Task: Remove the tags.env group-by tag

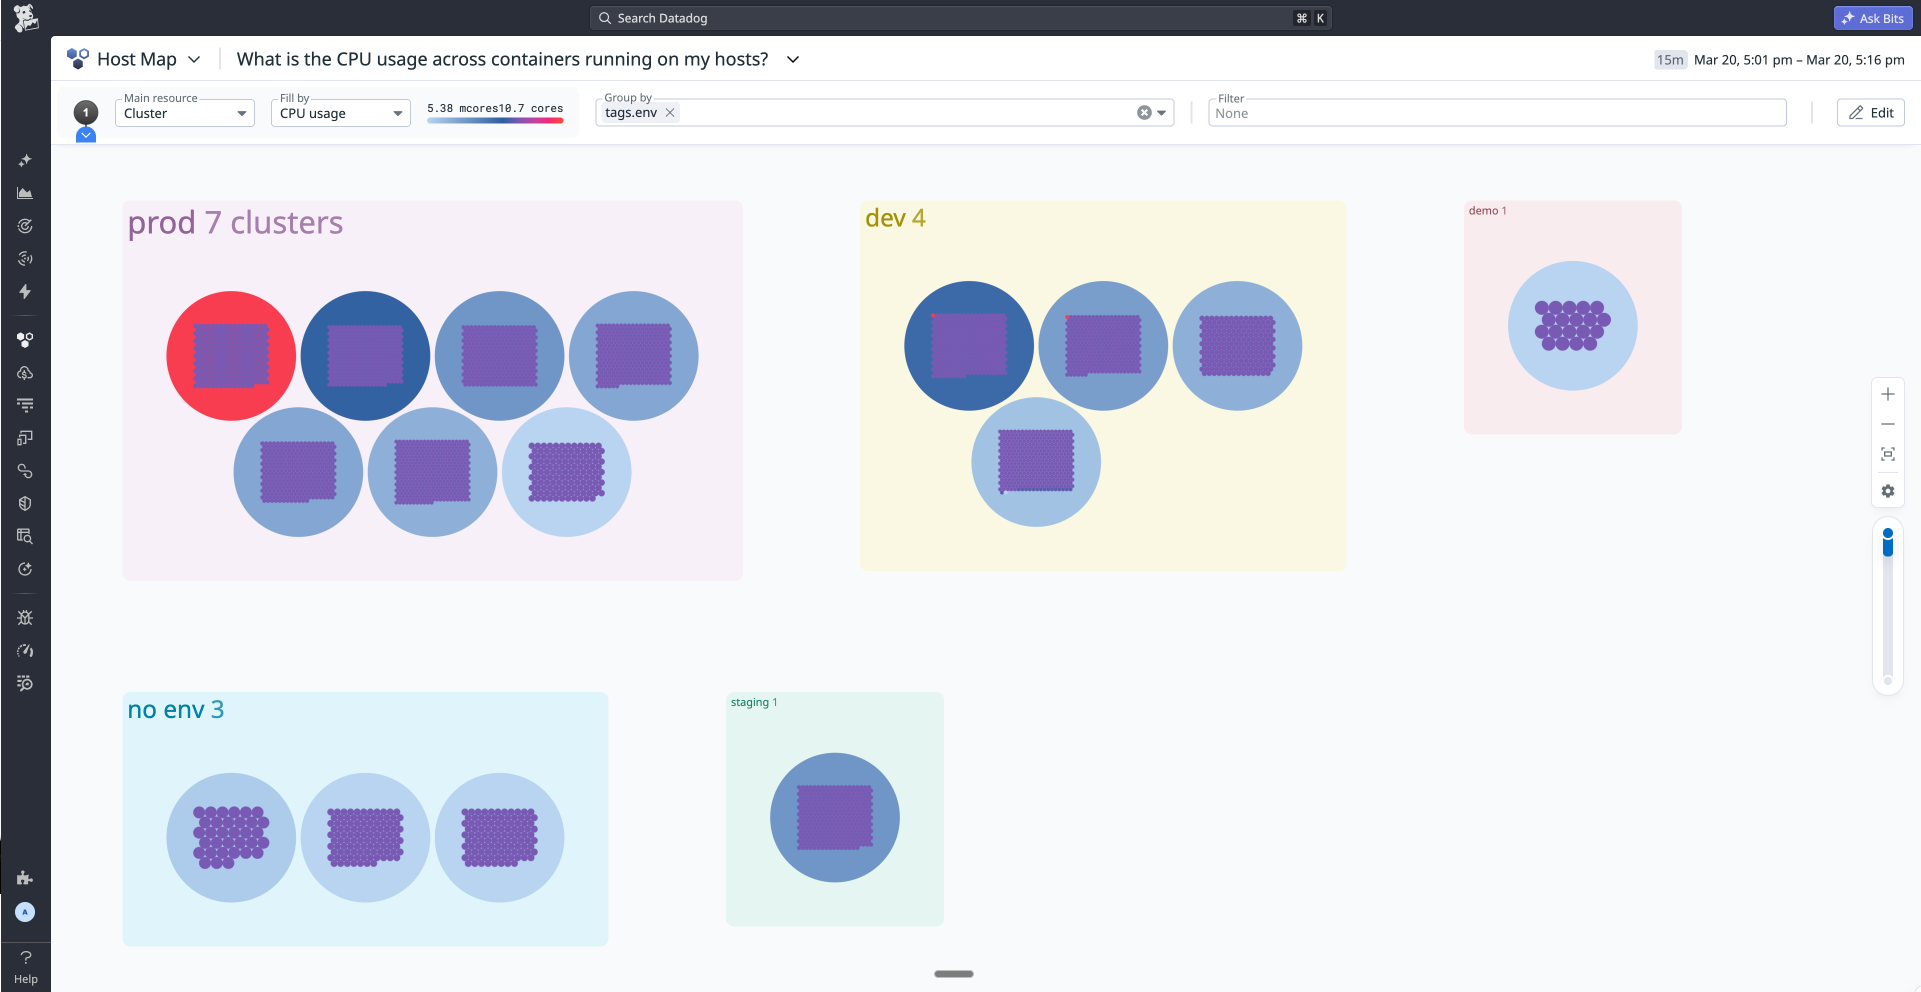Action: tap(670, 113)
